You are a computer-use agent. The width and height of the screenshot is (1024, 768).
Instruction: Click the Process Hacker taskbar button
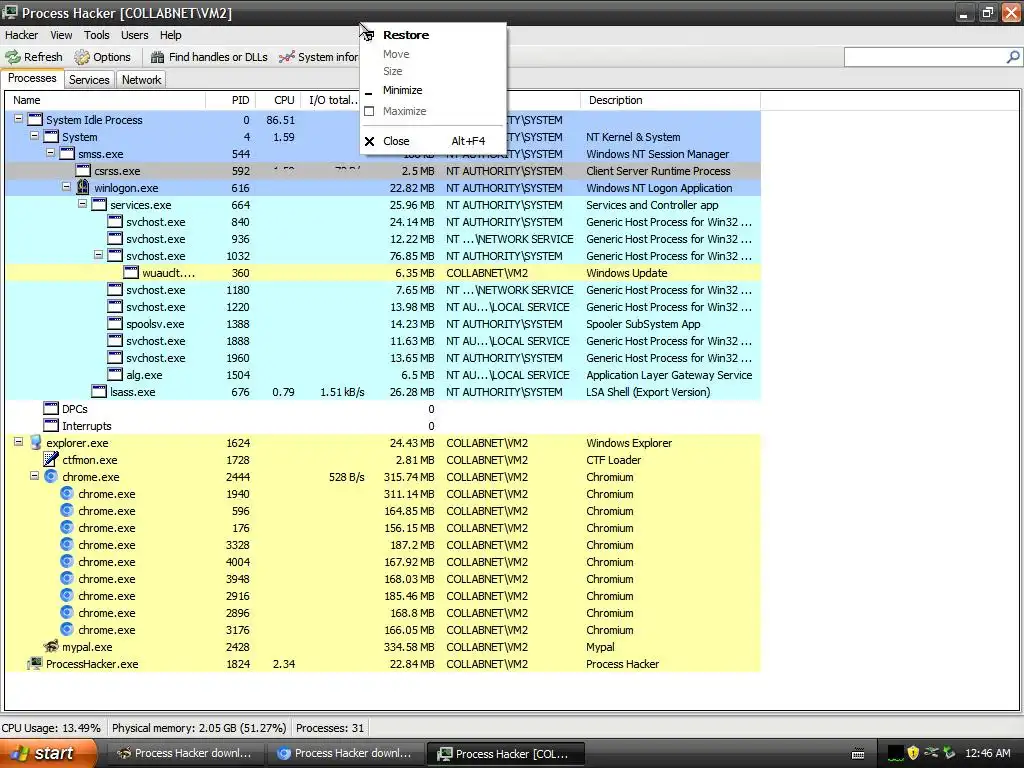[504, 753]
